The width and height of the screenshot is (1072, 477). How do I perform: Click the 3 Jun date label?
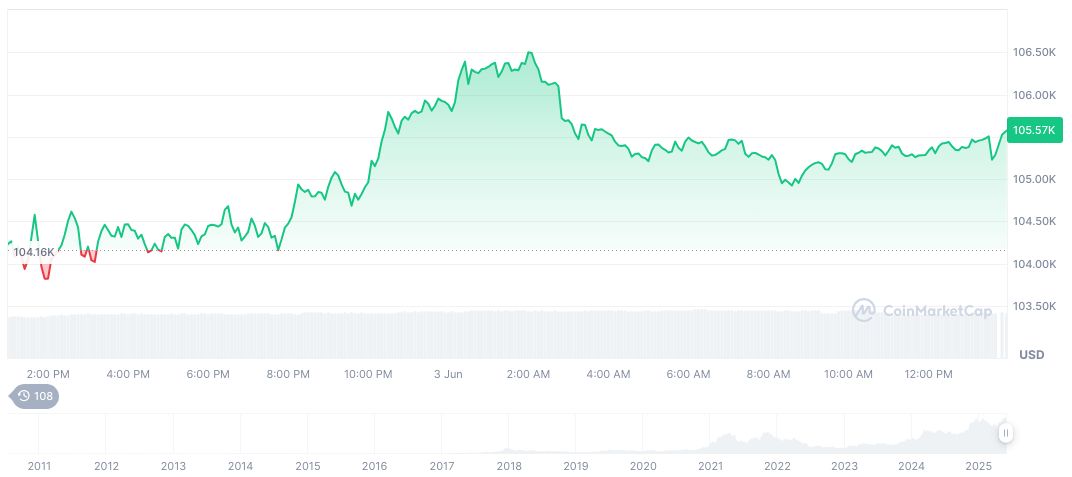pyautogui.click(x=448, y=374)
